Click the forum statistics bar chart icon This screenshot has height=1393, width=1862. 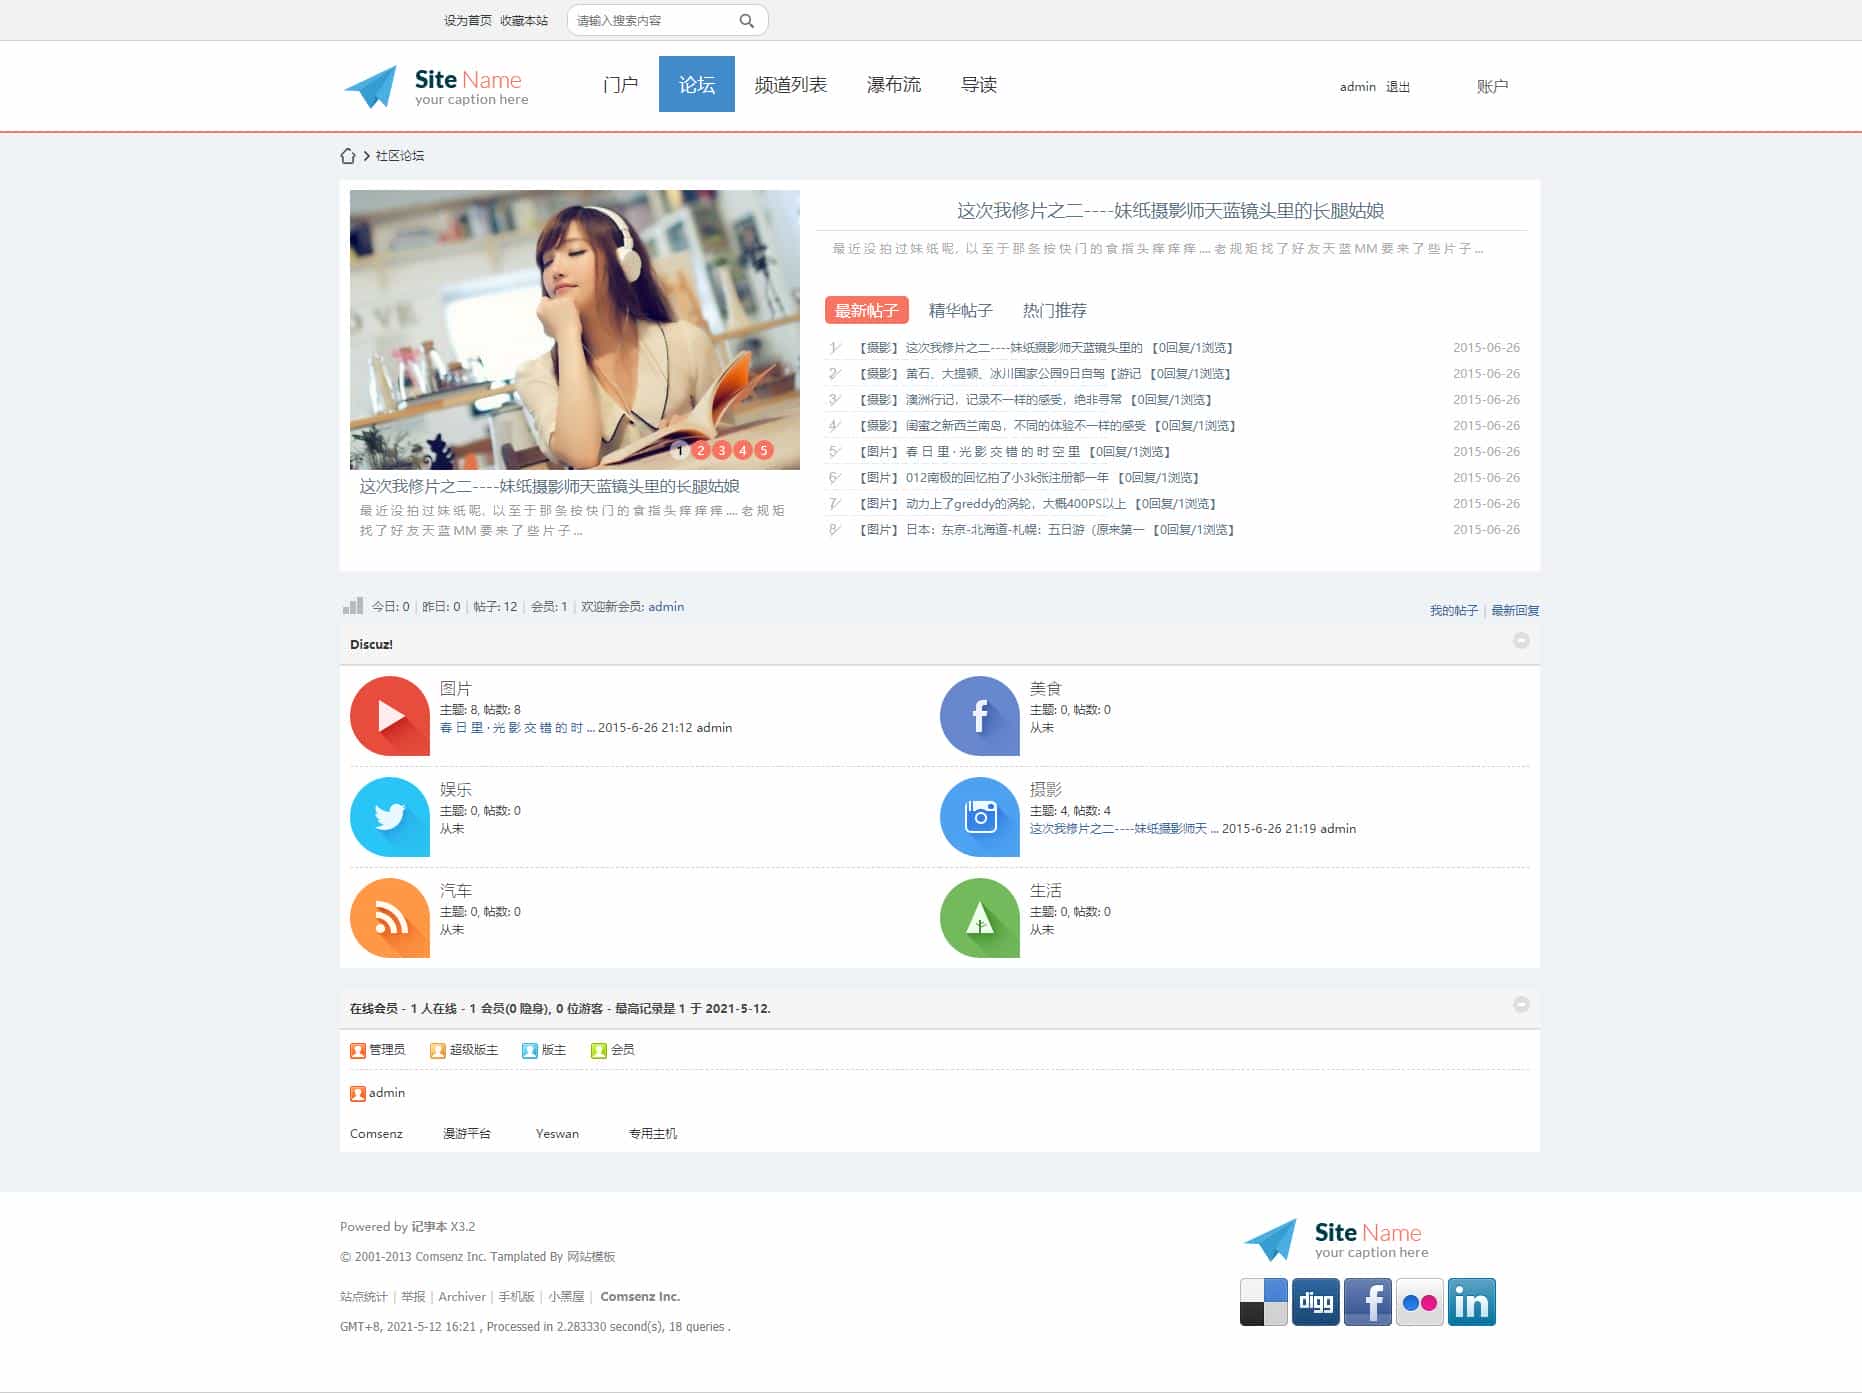pyautogui.click(x=353, y=606)
